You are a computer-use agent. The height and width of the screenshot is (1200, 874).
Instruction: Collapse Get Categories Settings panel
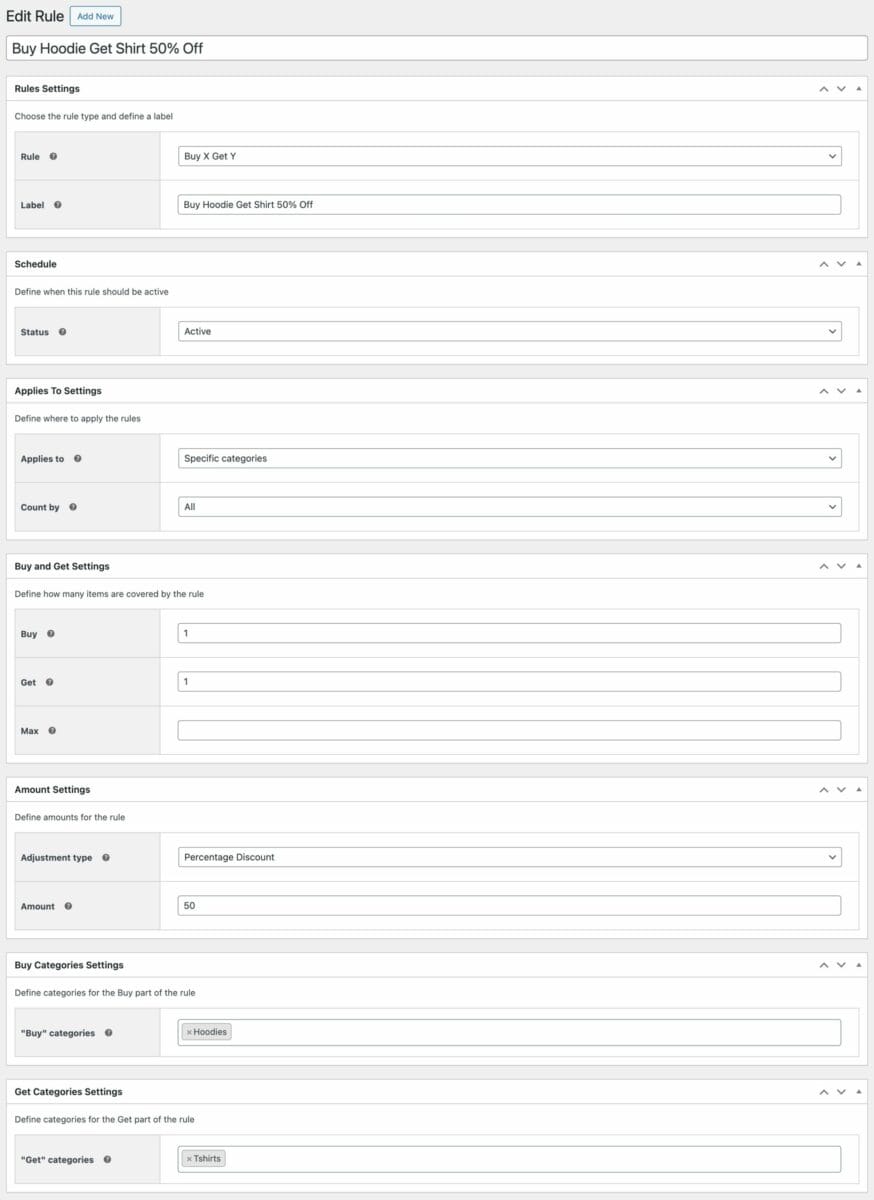pos(859,1092)
